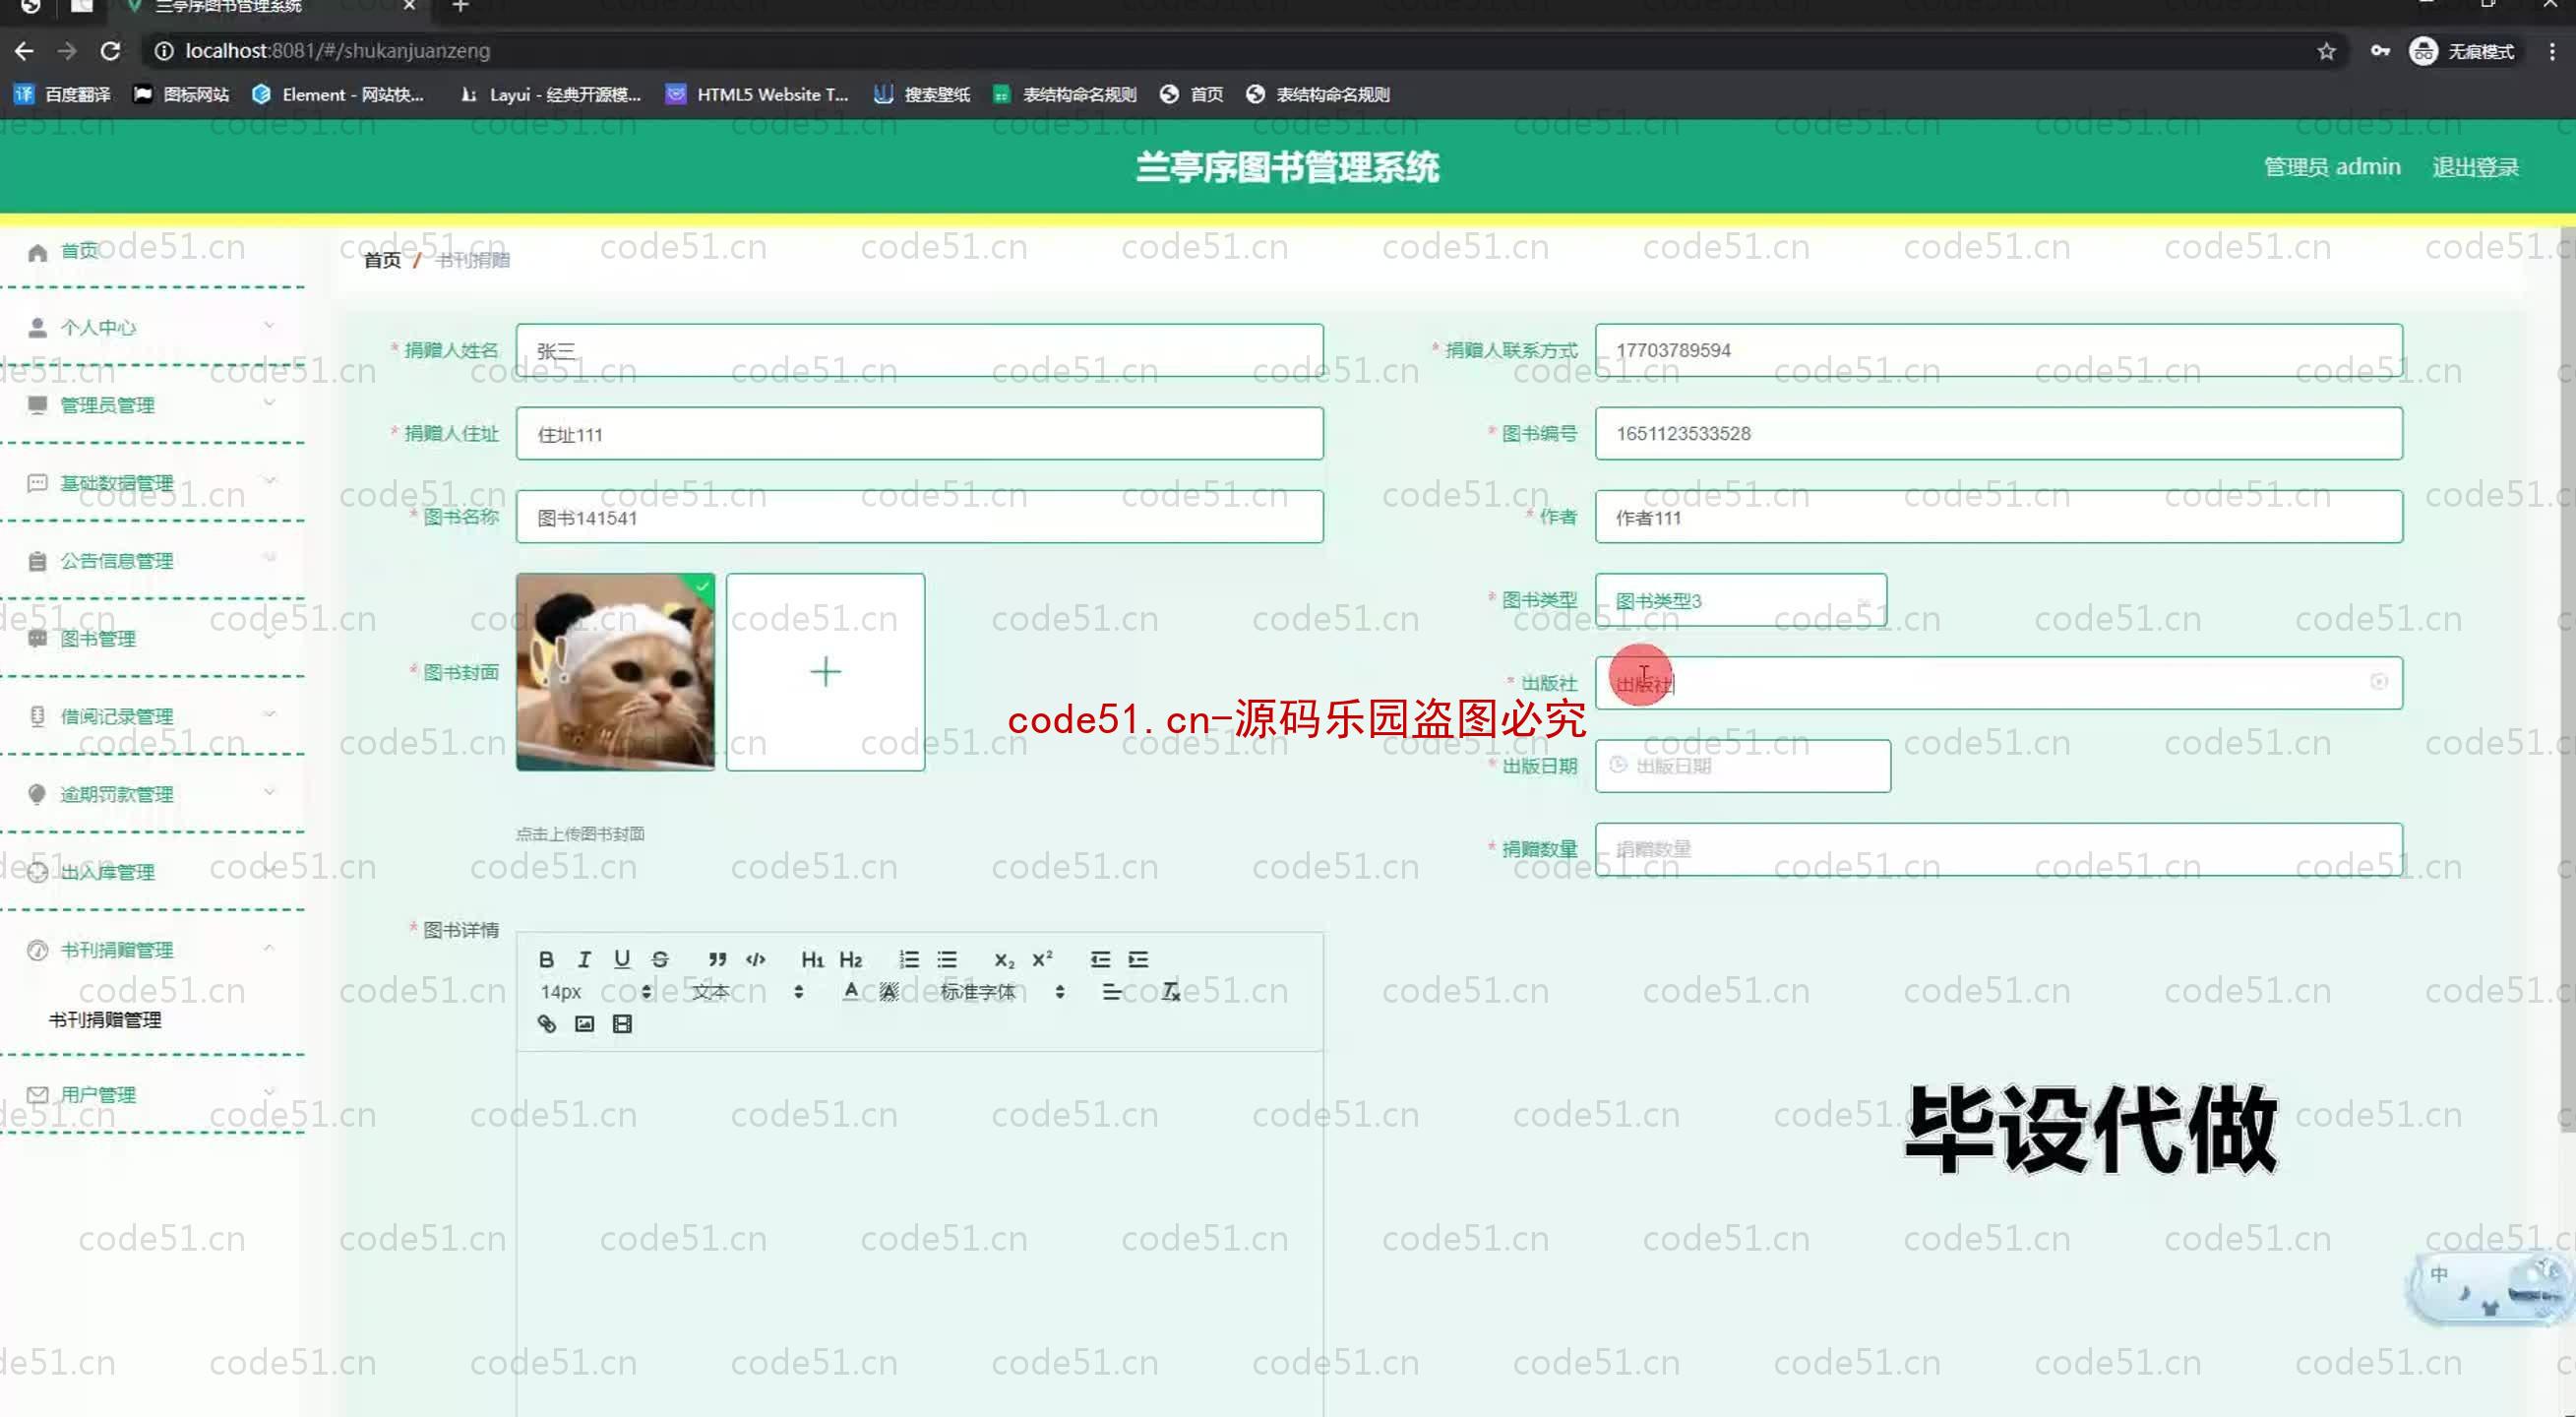Clear text formatting in the editor
Image resolution: width=2576 pixels, height=1417 pixels.
tap(1170, 991)
